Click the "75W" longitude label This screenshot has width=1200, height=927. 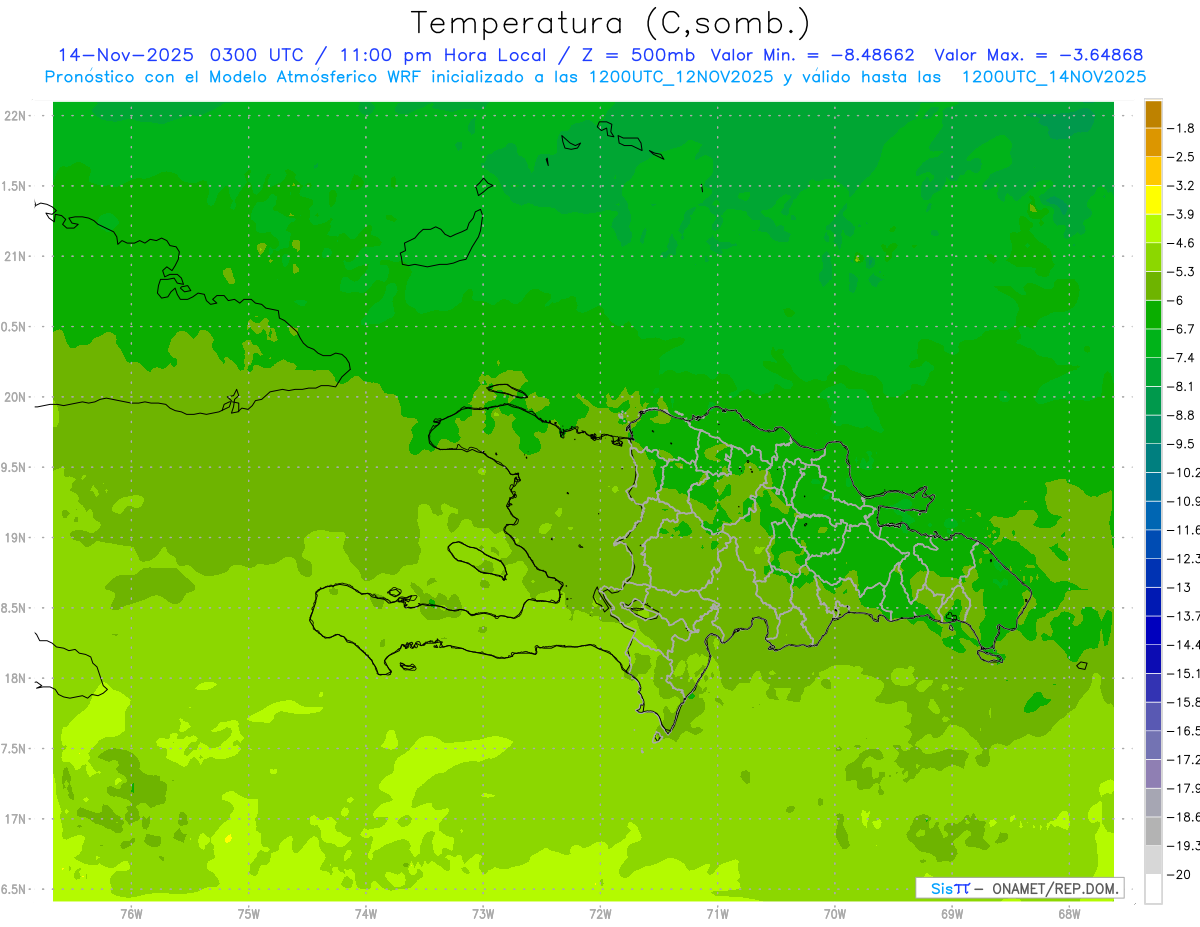pyautogui.click(x=249, y=913)
